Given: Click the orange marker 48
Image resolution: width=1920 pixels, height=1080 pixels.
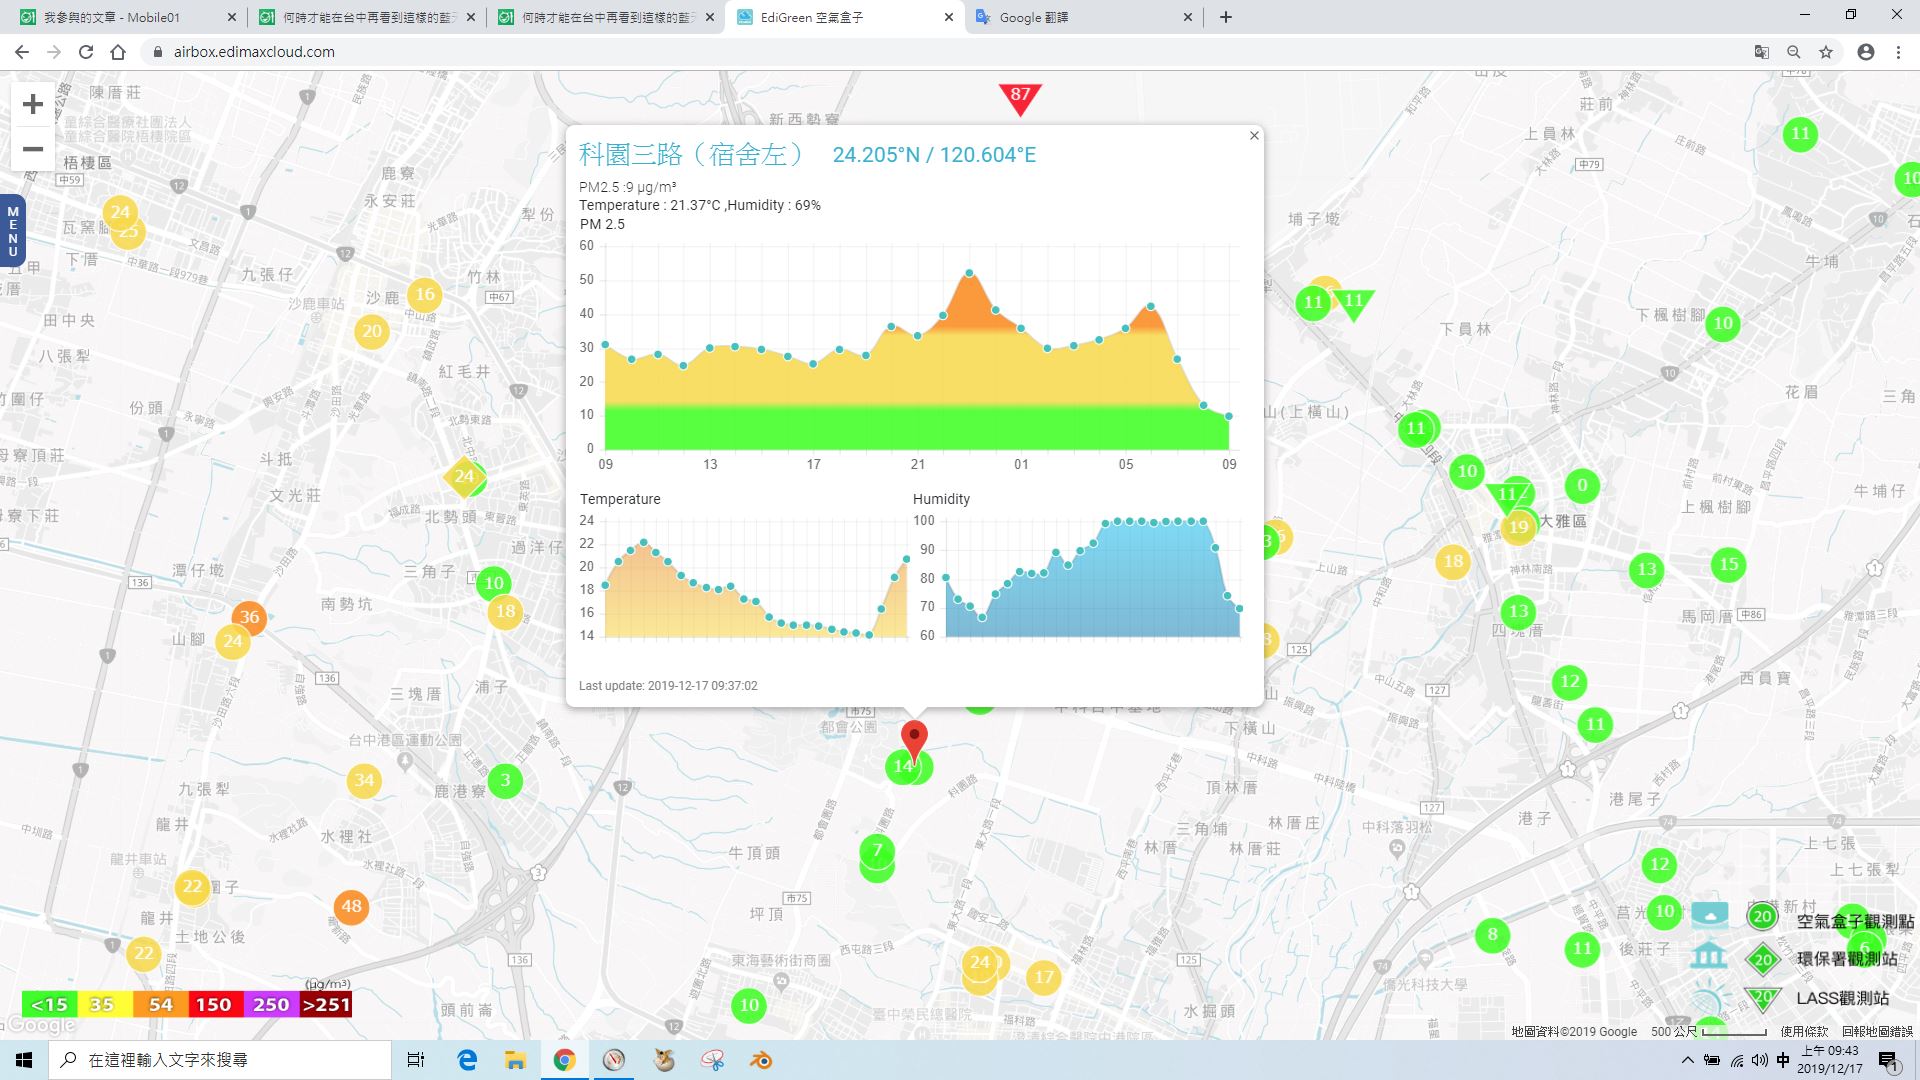Looking at the screenshot, I should click(351, 907).
